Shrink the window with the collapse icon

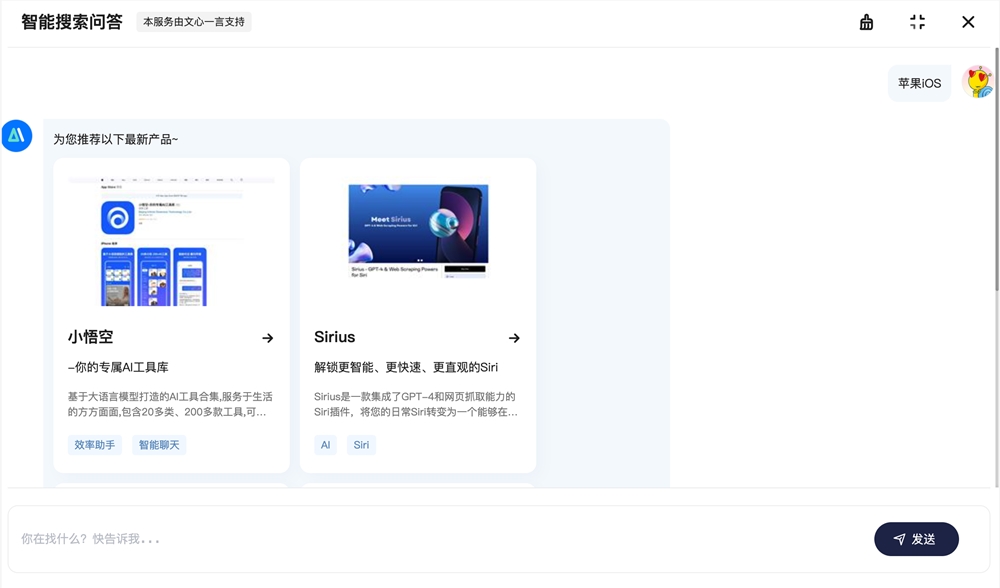[x=917, y=21]
